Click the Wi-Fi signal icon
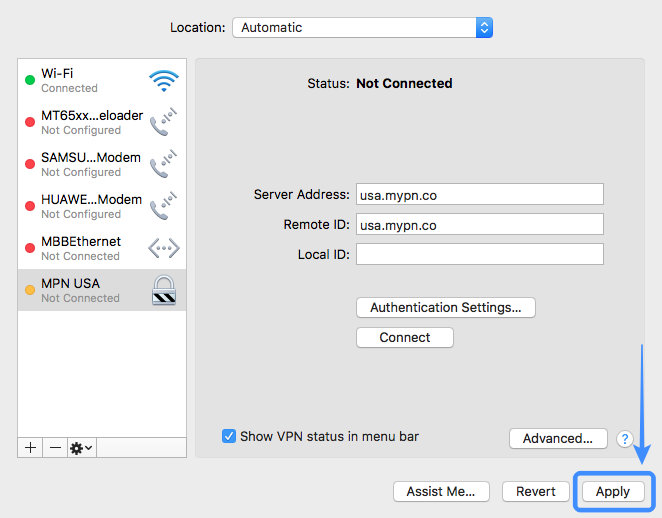The image size is (662, 518). [x=164, y=81]
